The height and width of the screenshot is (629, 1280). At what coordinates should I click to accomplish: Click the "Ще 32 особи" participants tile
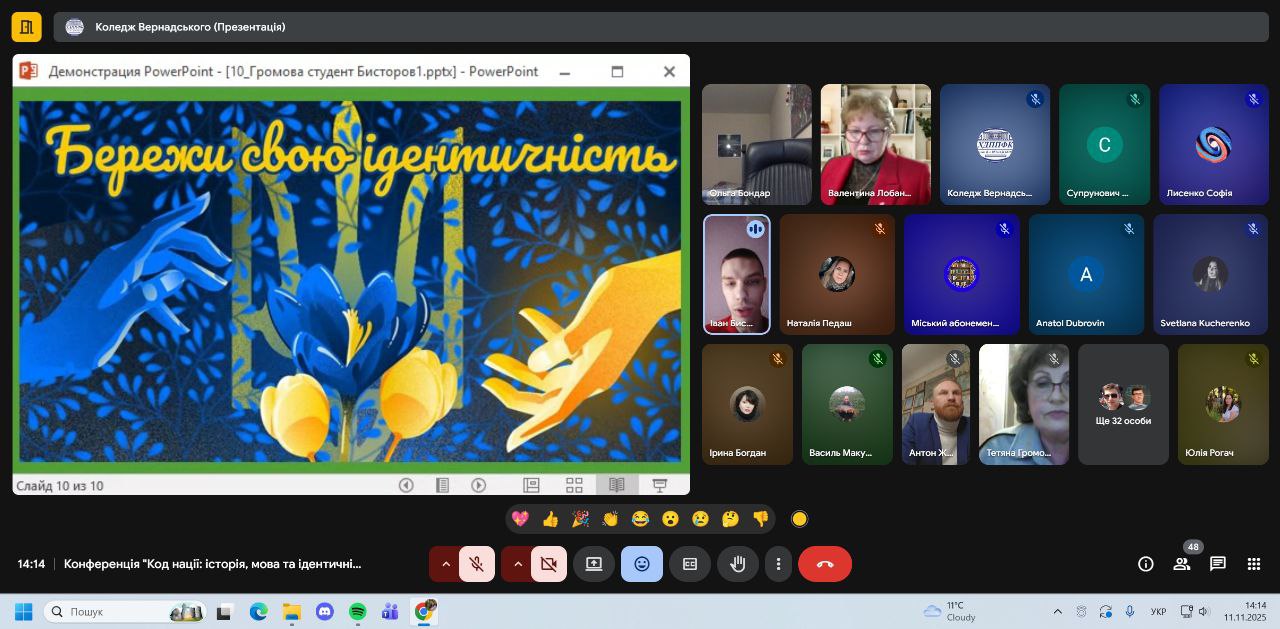1123,405
